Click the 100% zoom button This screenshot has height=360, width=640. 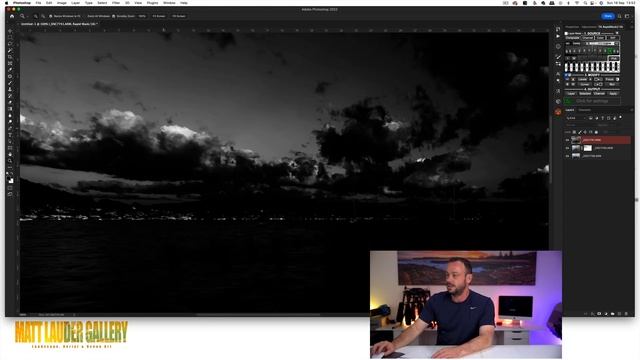click(x=142, y=16)
